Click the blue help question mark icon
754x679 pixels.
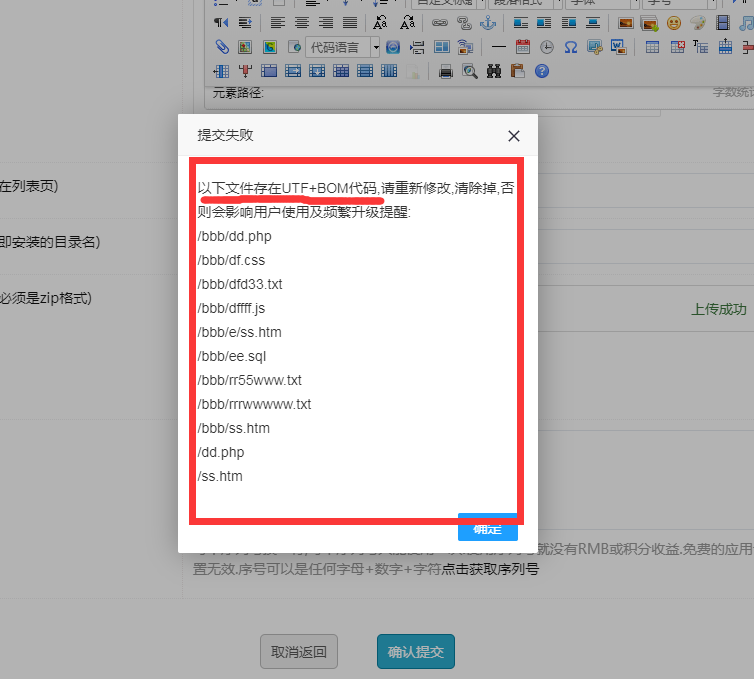pyautogui.click(x=542, y=71)
